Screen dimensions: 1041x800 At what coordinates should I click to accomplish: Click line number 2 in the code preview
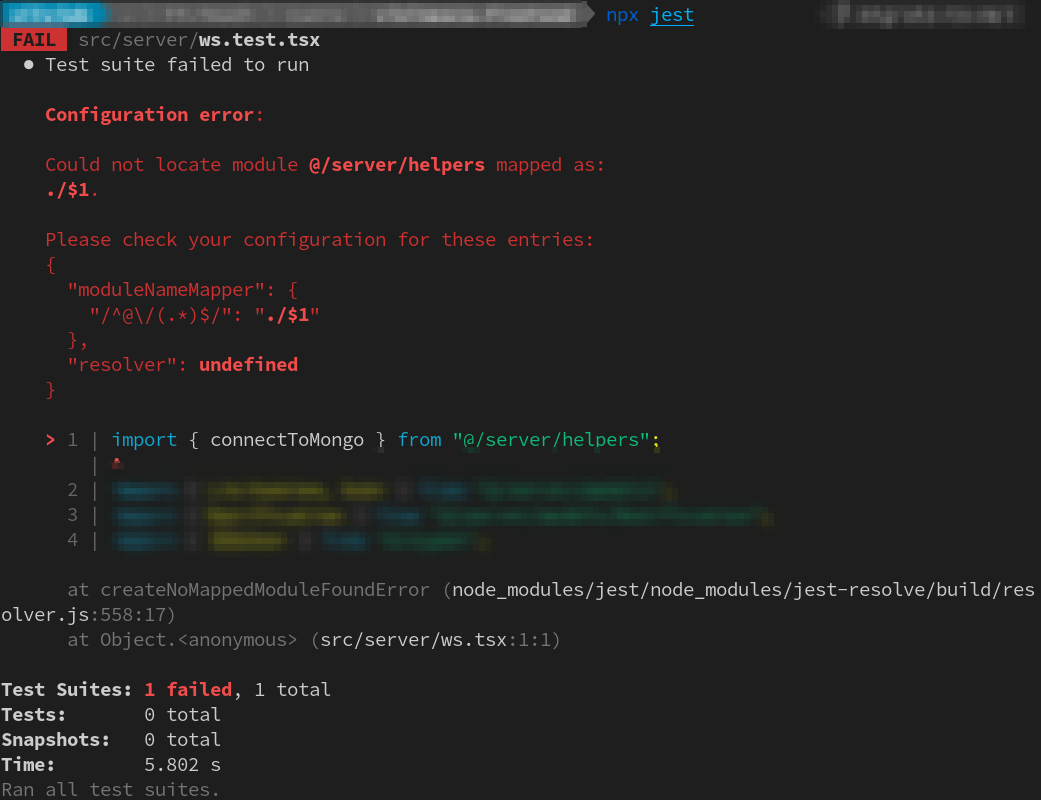pyautogui.click(x=71, y=489)
